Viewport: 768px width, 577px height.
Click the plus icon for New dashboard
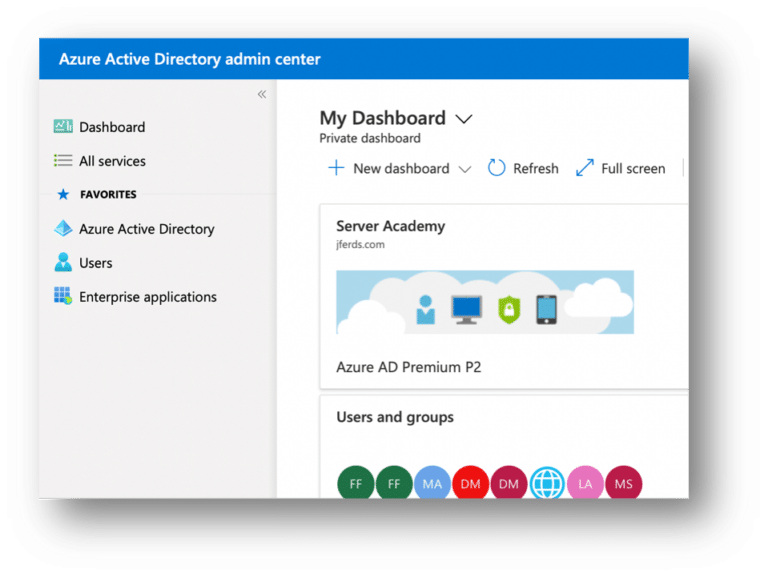coord(336,169)
